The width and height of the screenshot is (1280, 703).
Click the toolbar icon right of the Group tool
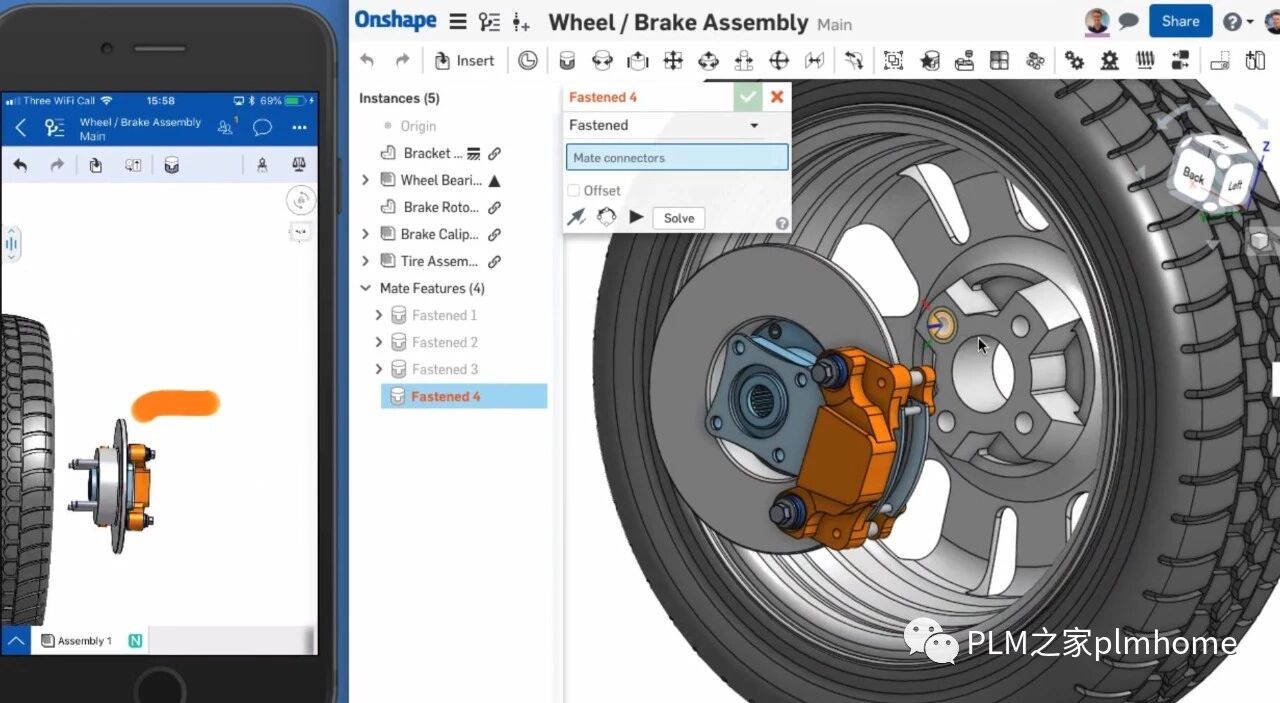click(x=930, y=61)
